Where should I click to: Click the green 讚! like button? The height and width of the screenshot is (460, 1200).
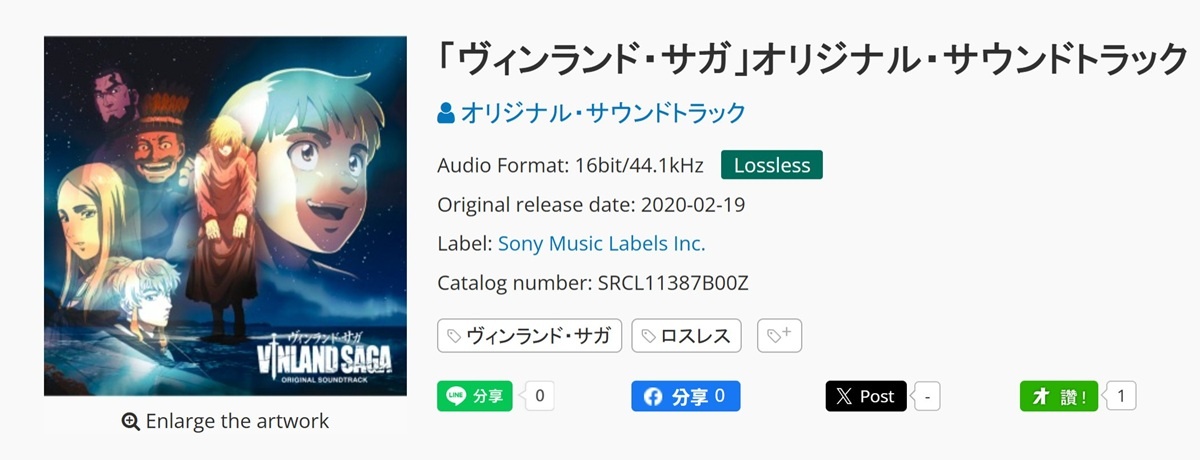click(1058, 397)
